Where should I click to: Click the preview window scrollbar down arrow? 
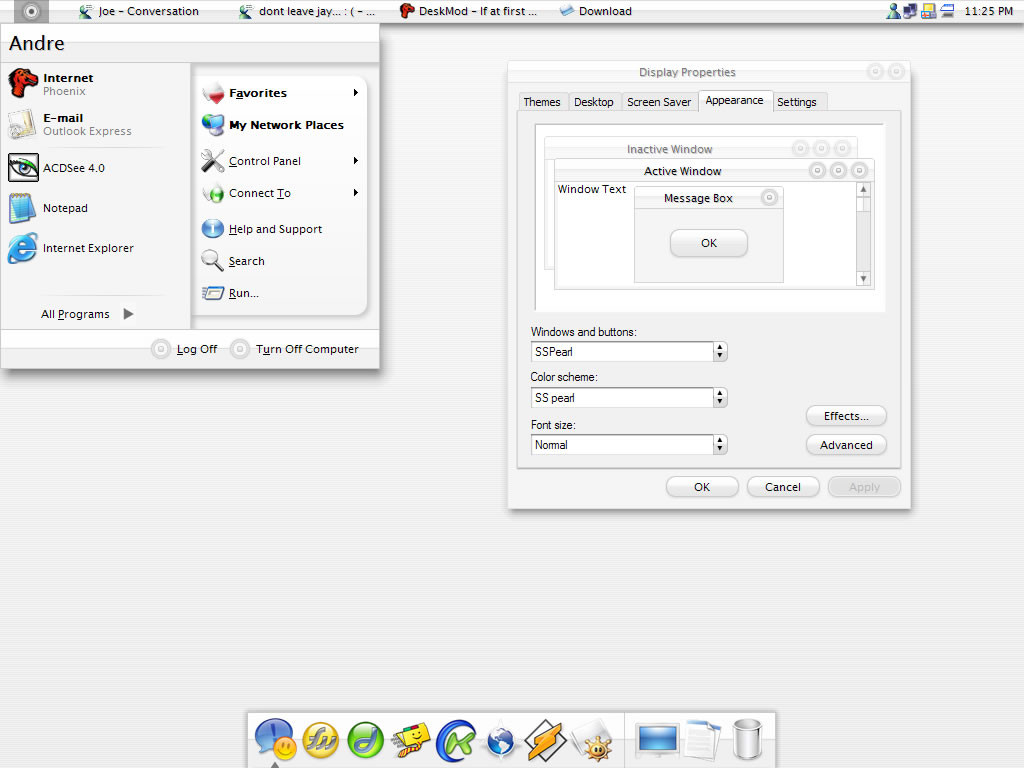[863, 279]
